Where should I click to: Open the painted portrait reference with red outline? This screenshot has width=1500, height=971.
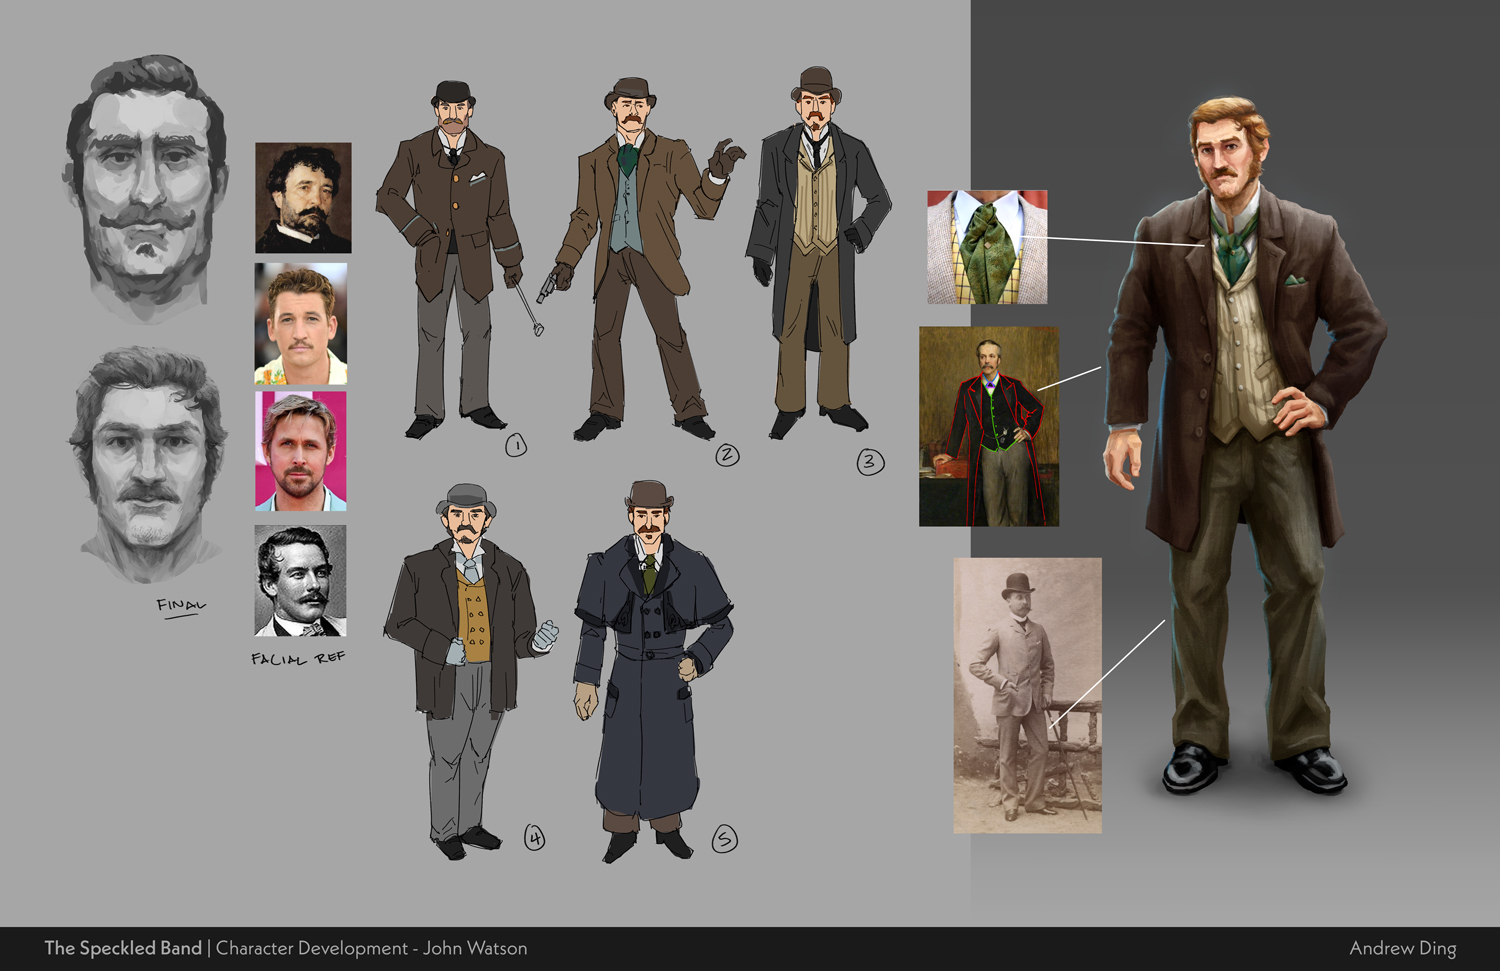pos(989,426)
